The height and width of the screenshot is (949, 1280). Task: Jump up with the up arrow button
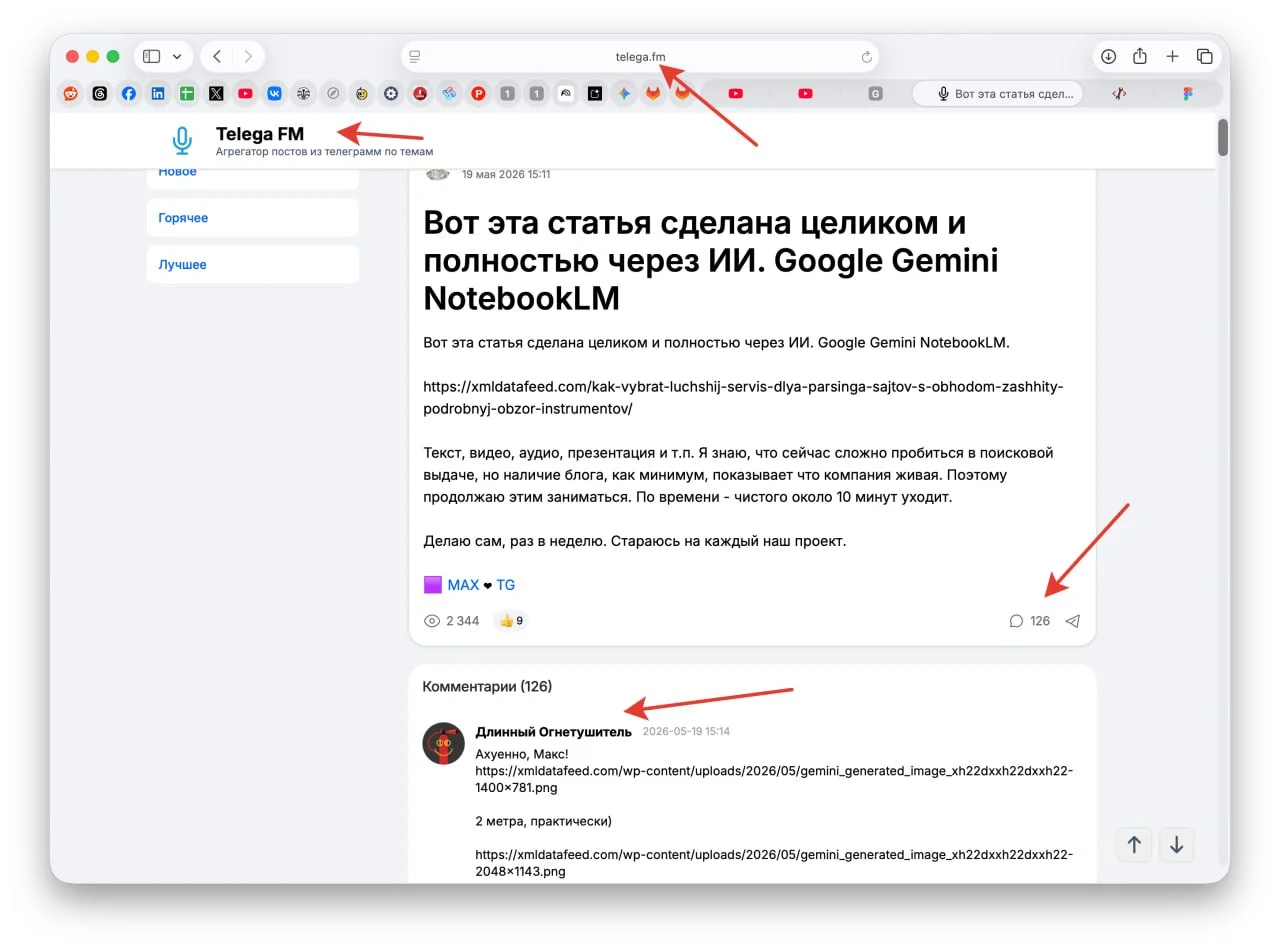point(1134,845)
